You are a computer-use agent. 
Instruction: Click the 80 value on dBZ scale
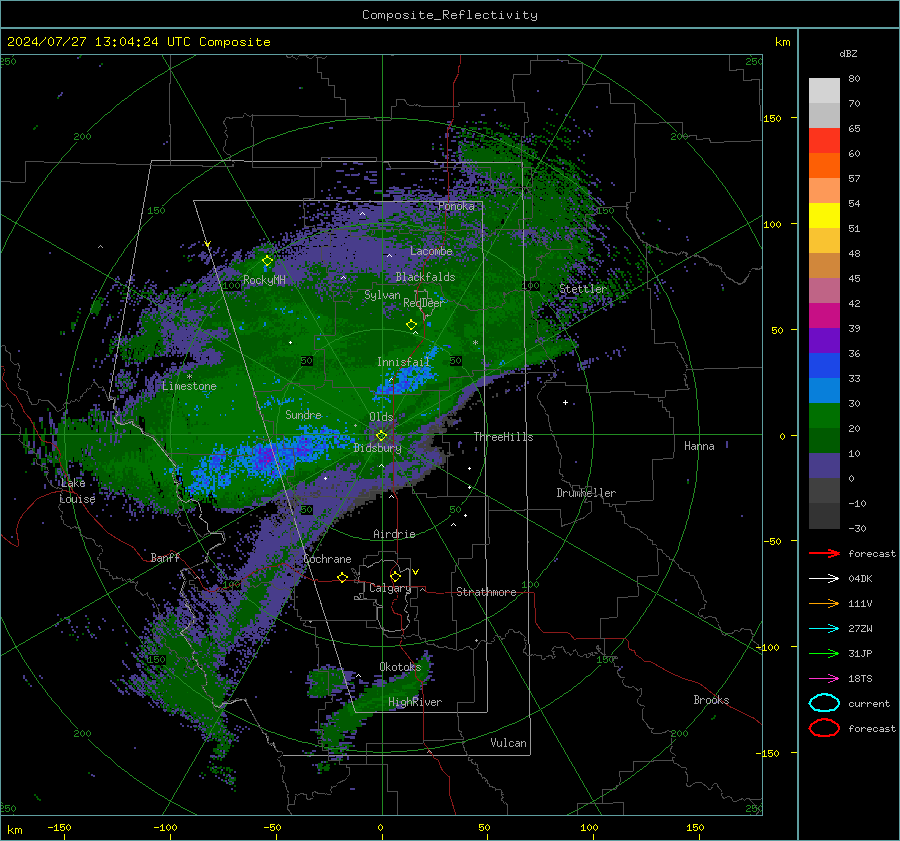tap(854, 79)
